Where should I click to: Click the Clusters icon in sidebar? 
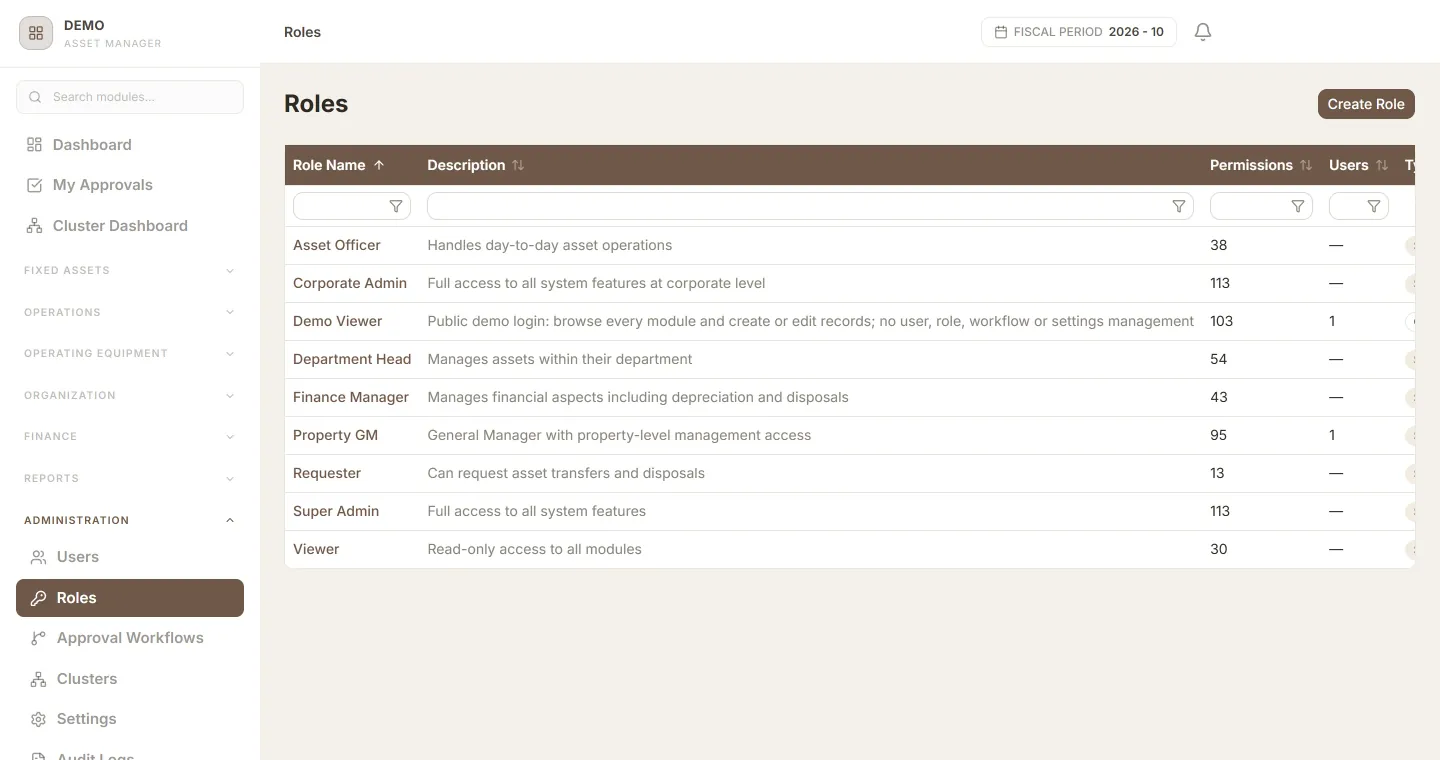39,679
